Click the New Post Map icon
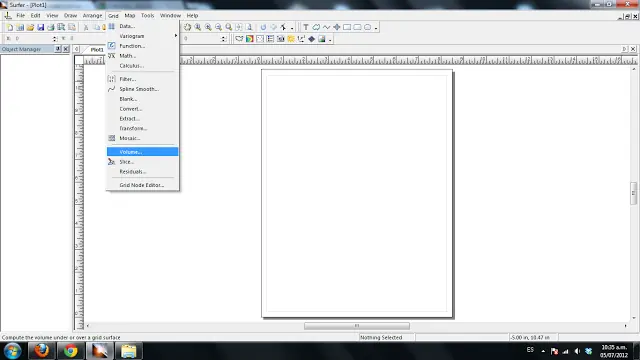The height and width of the screenshot is (360, 640). [x=260, y=39]
